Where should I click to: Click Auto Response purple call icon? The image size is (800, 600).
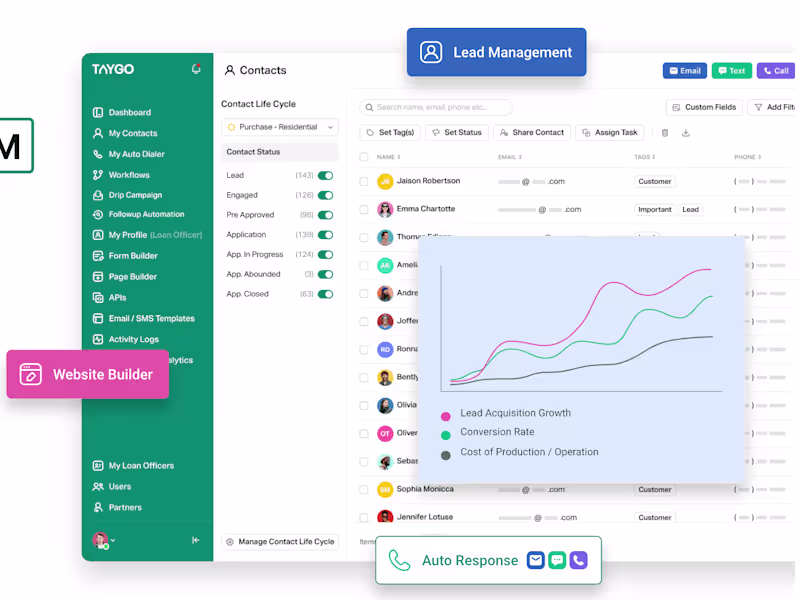pos(579,560)
